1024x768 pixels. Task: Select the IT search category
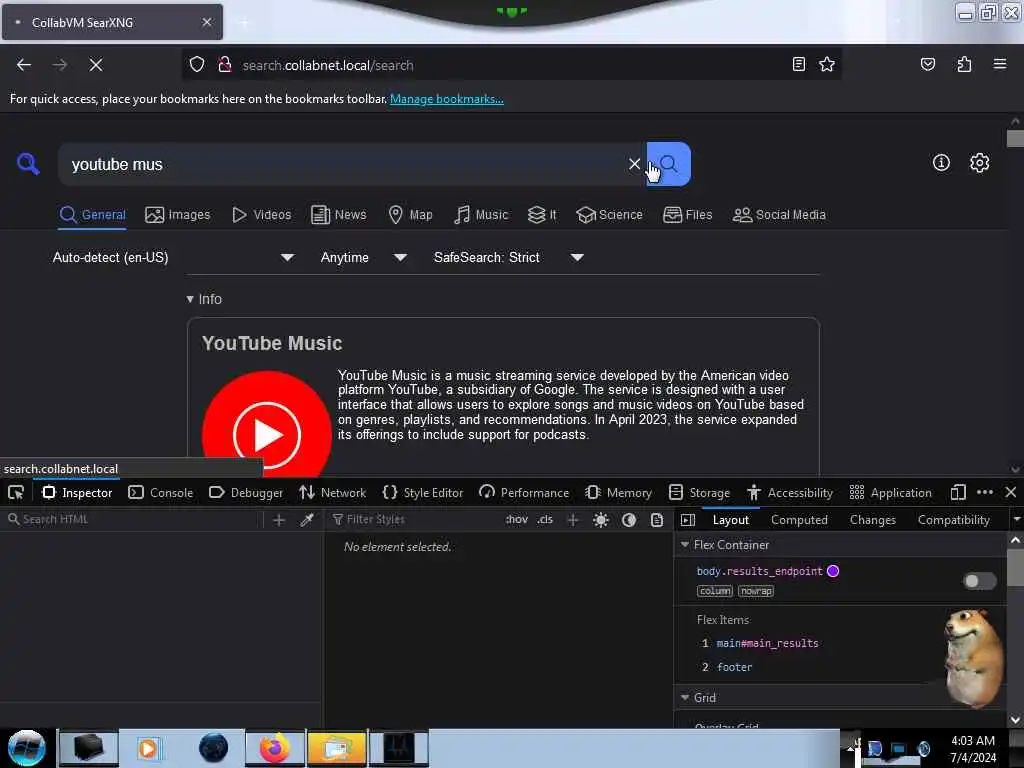pos(542,215)
